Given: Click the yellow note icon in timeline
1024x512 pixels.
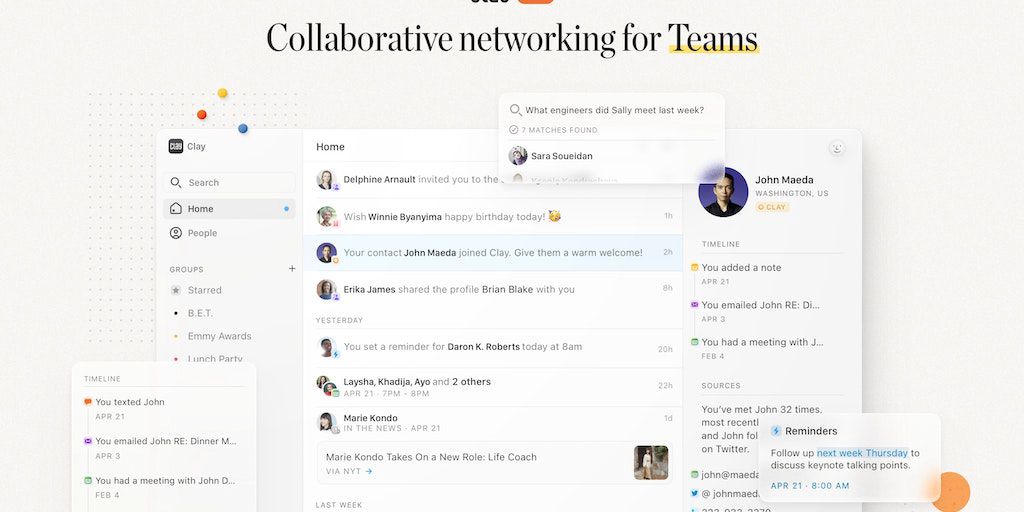Looking at the screenshot, I should [694, 267].
